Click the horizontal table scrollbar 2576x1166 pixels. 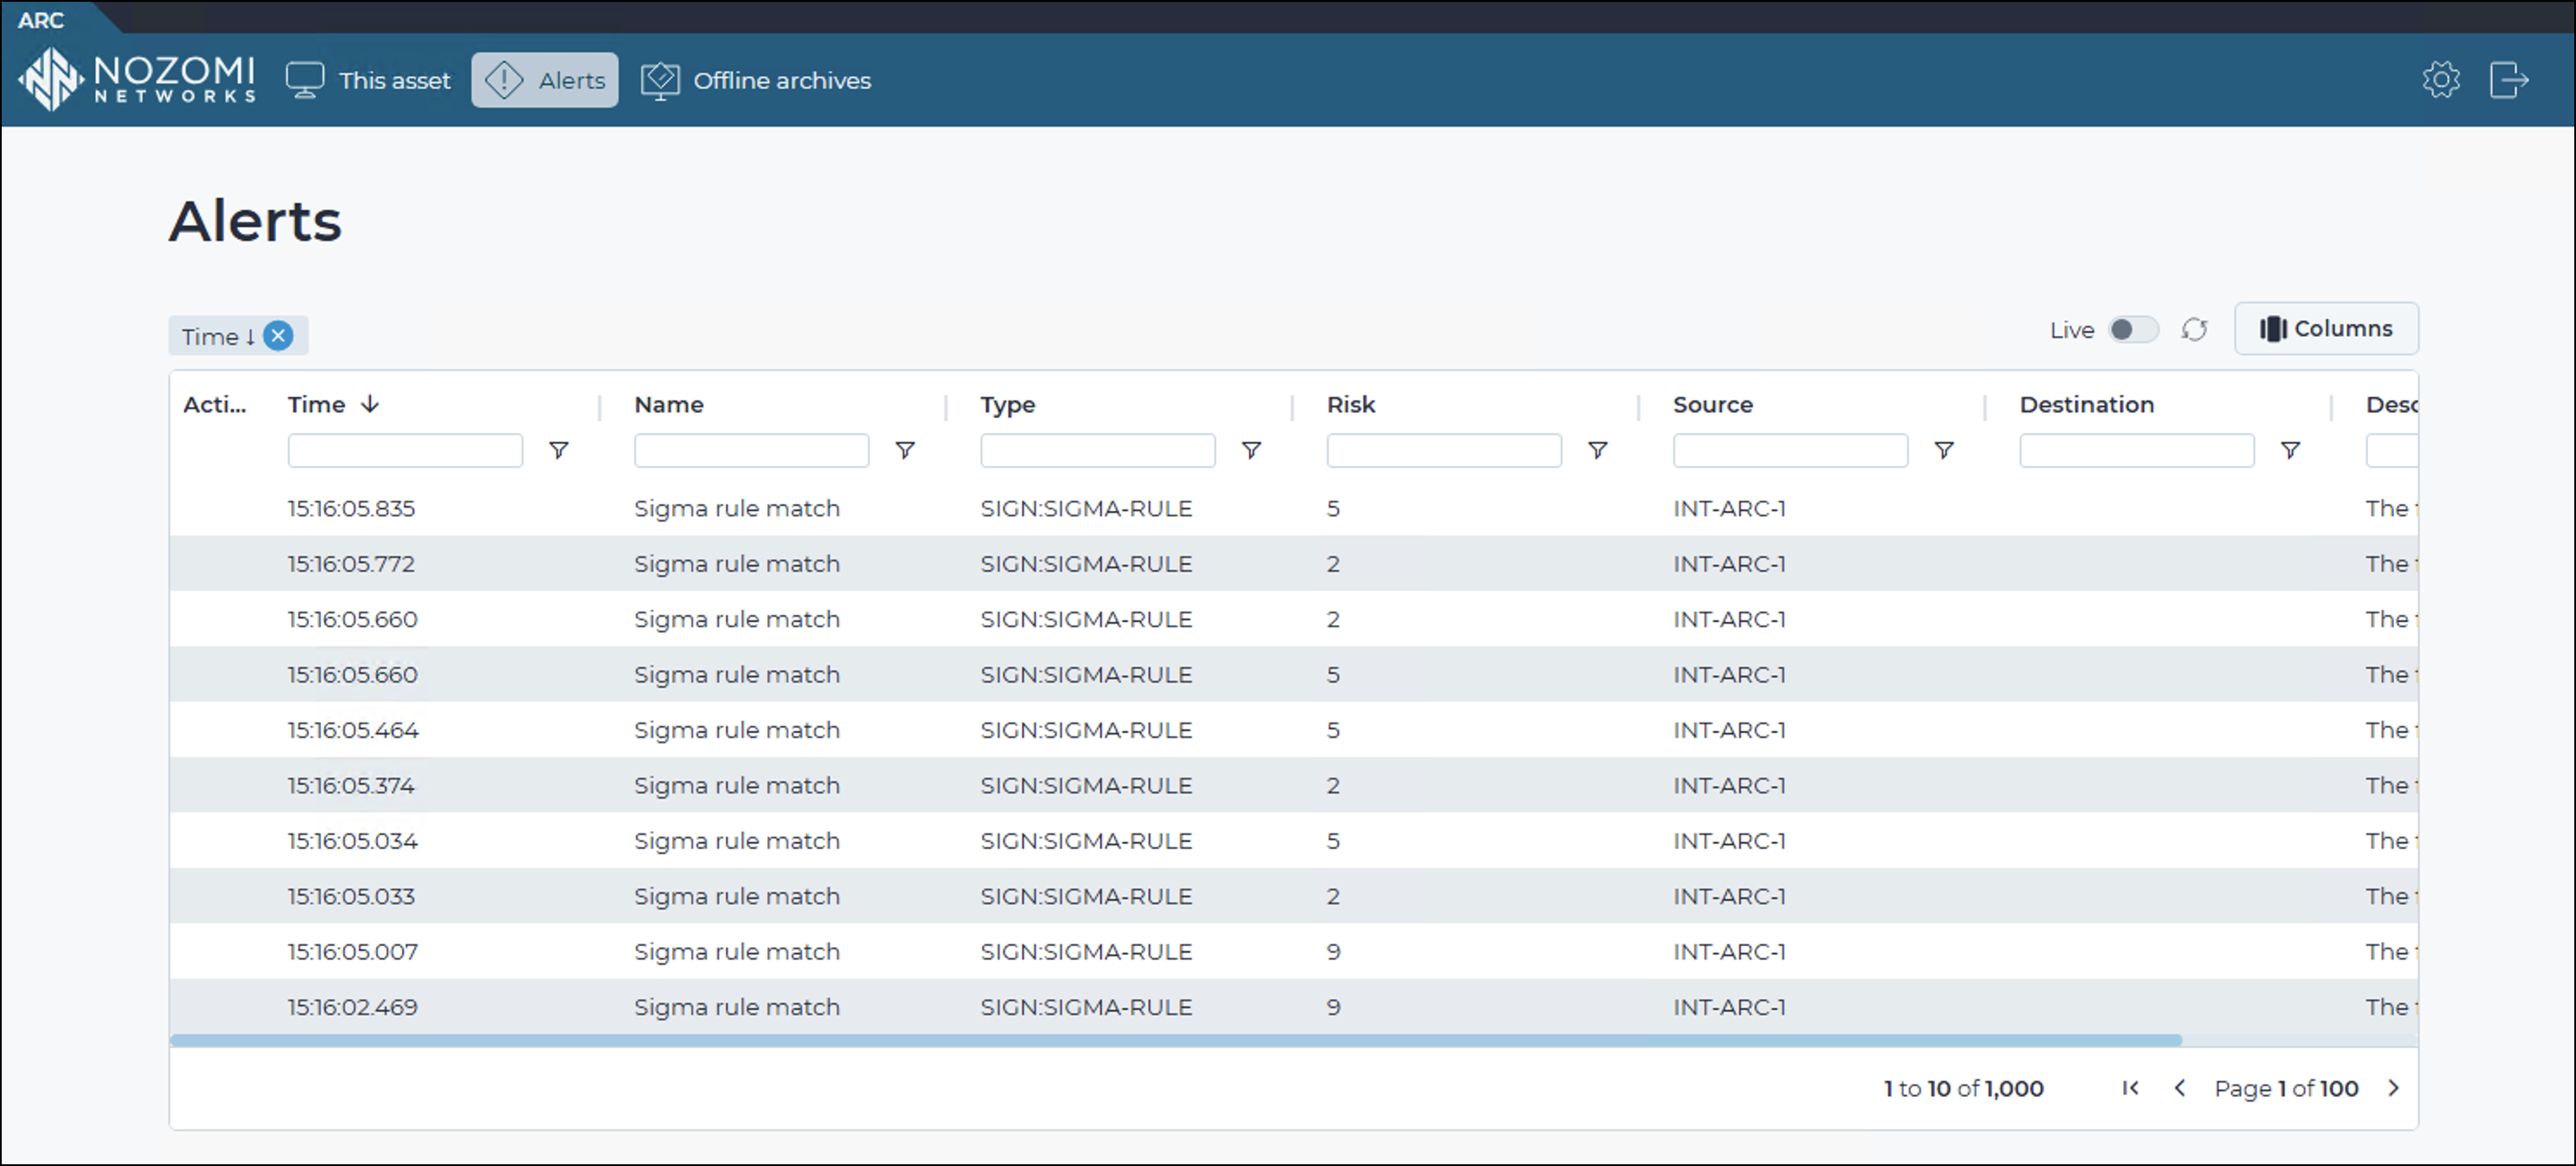pyautogui.click(x=1176, y=1041)
